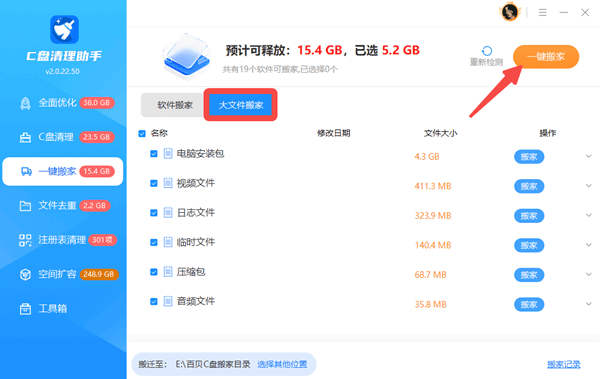The height and width of the screenshot is (379, 600).
Task: Click the 323.9 MB size value
Action: pos(433,216)
